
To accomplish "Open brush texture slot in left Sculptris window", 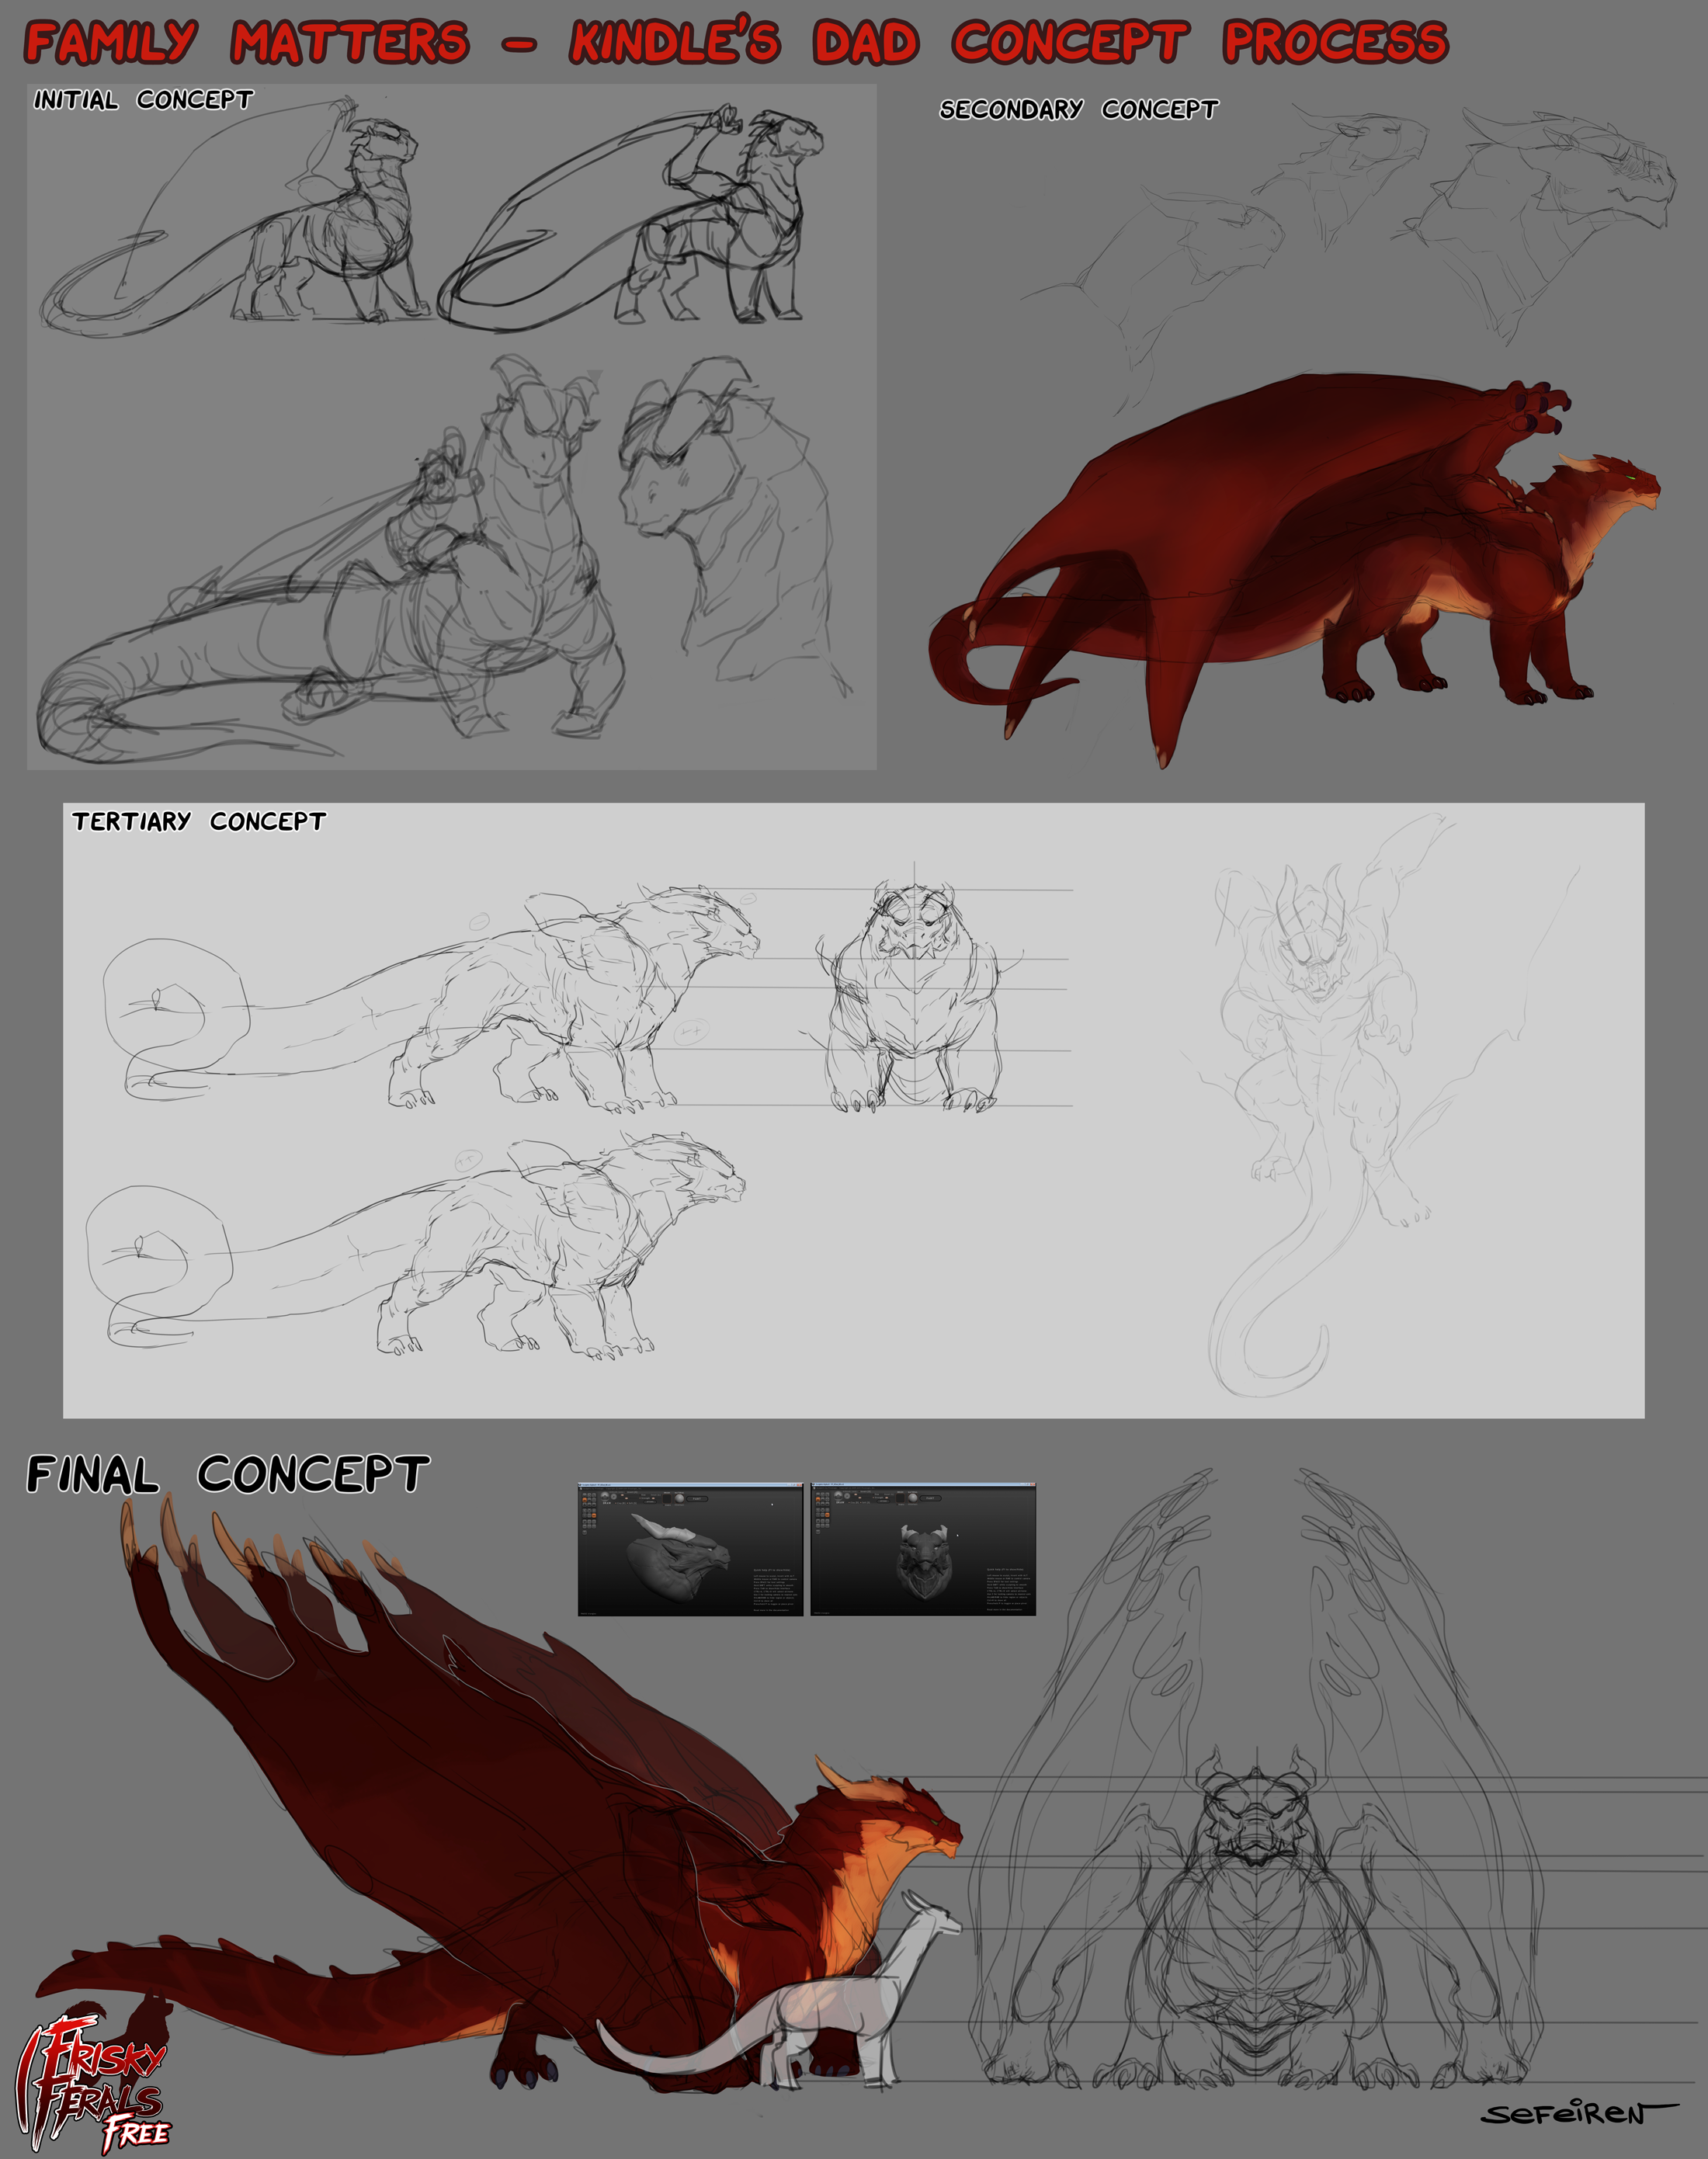I will coord(668,1499).
